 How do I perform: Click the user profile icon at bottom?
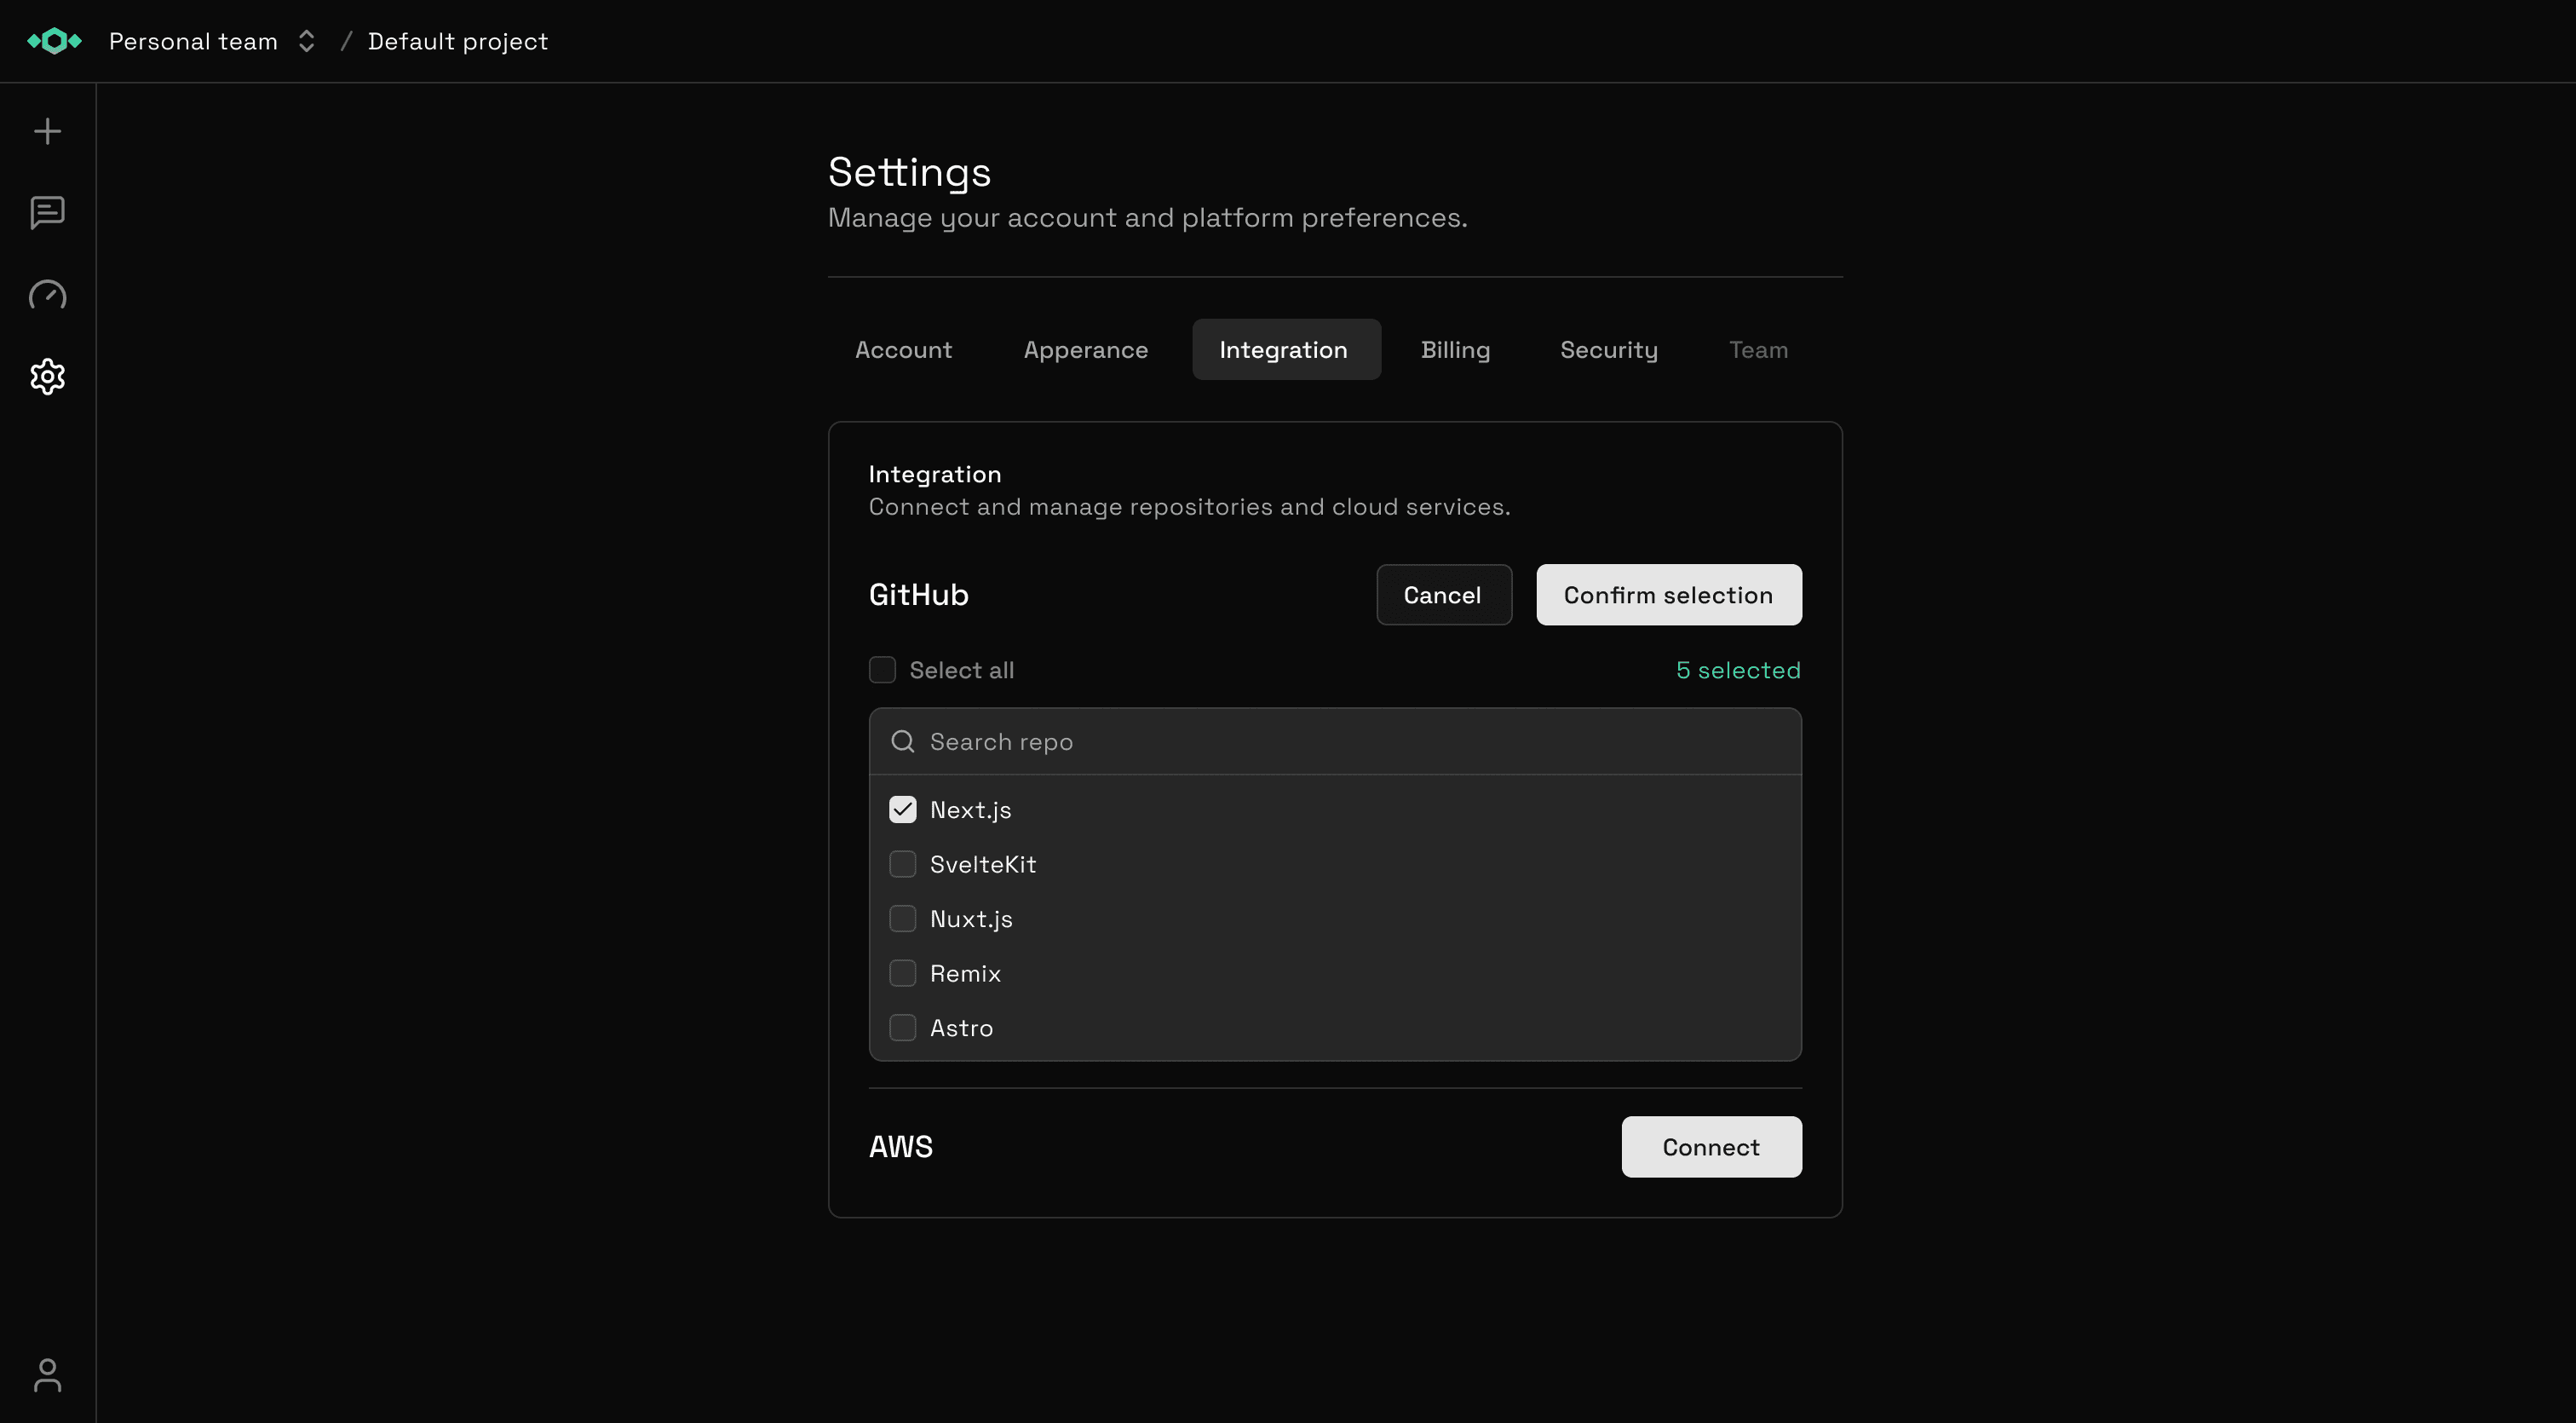click(x=47, y=1376)
